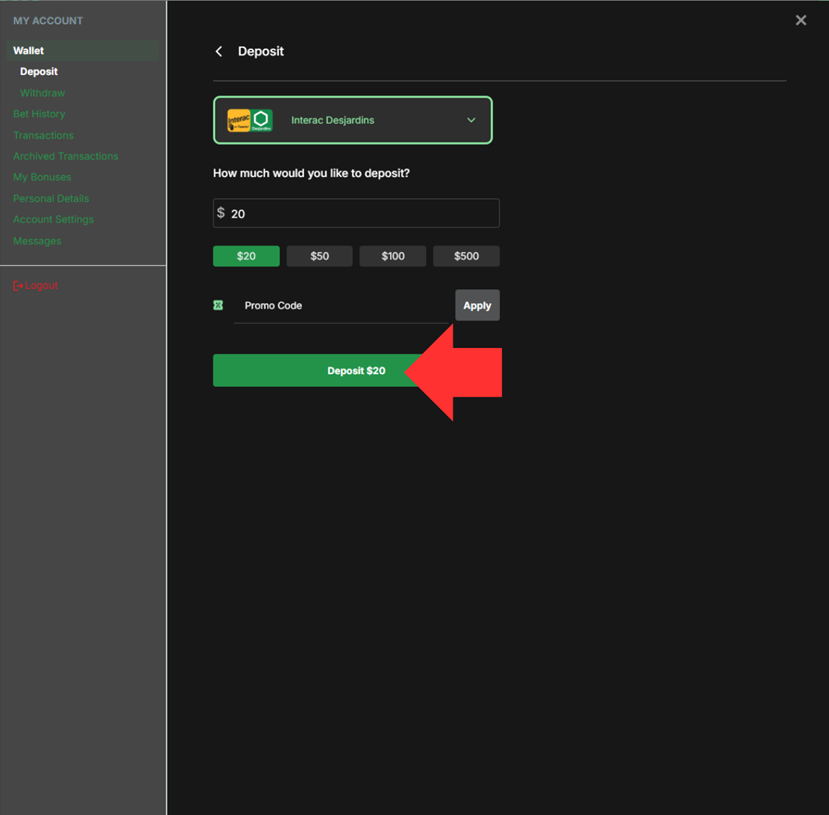Select the $50 preset amount
The width and height of the screenshot is (829, 815).
coord(319,256)
